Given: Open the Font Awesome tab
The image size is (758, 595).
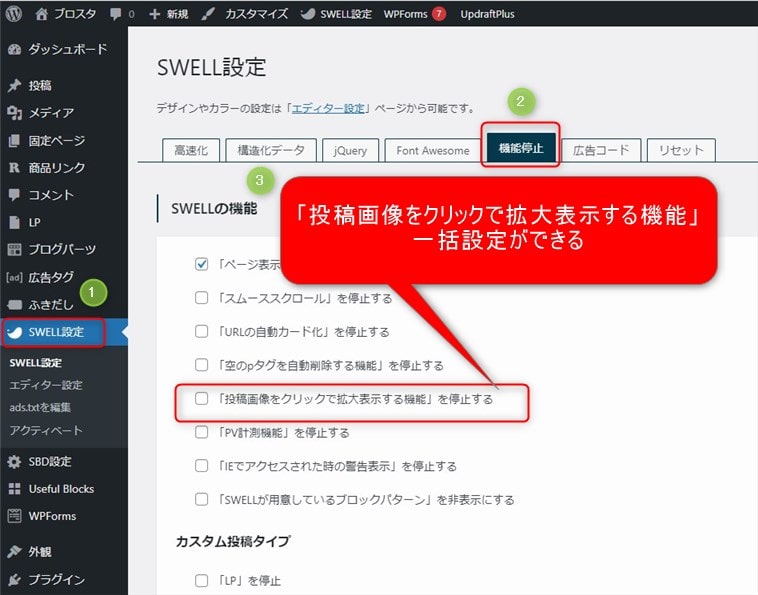Looking at the screenshot, I should point(433,150).
